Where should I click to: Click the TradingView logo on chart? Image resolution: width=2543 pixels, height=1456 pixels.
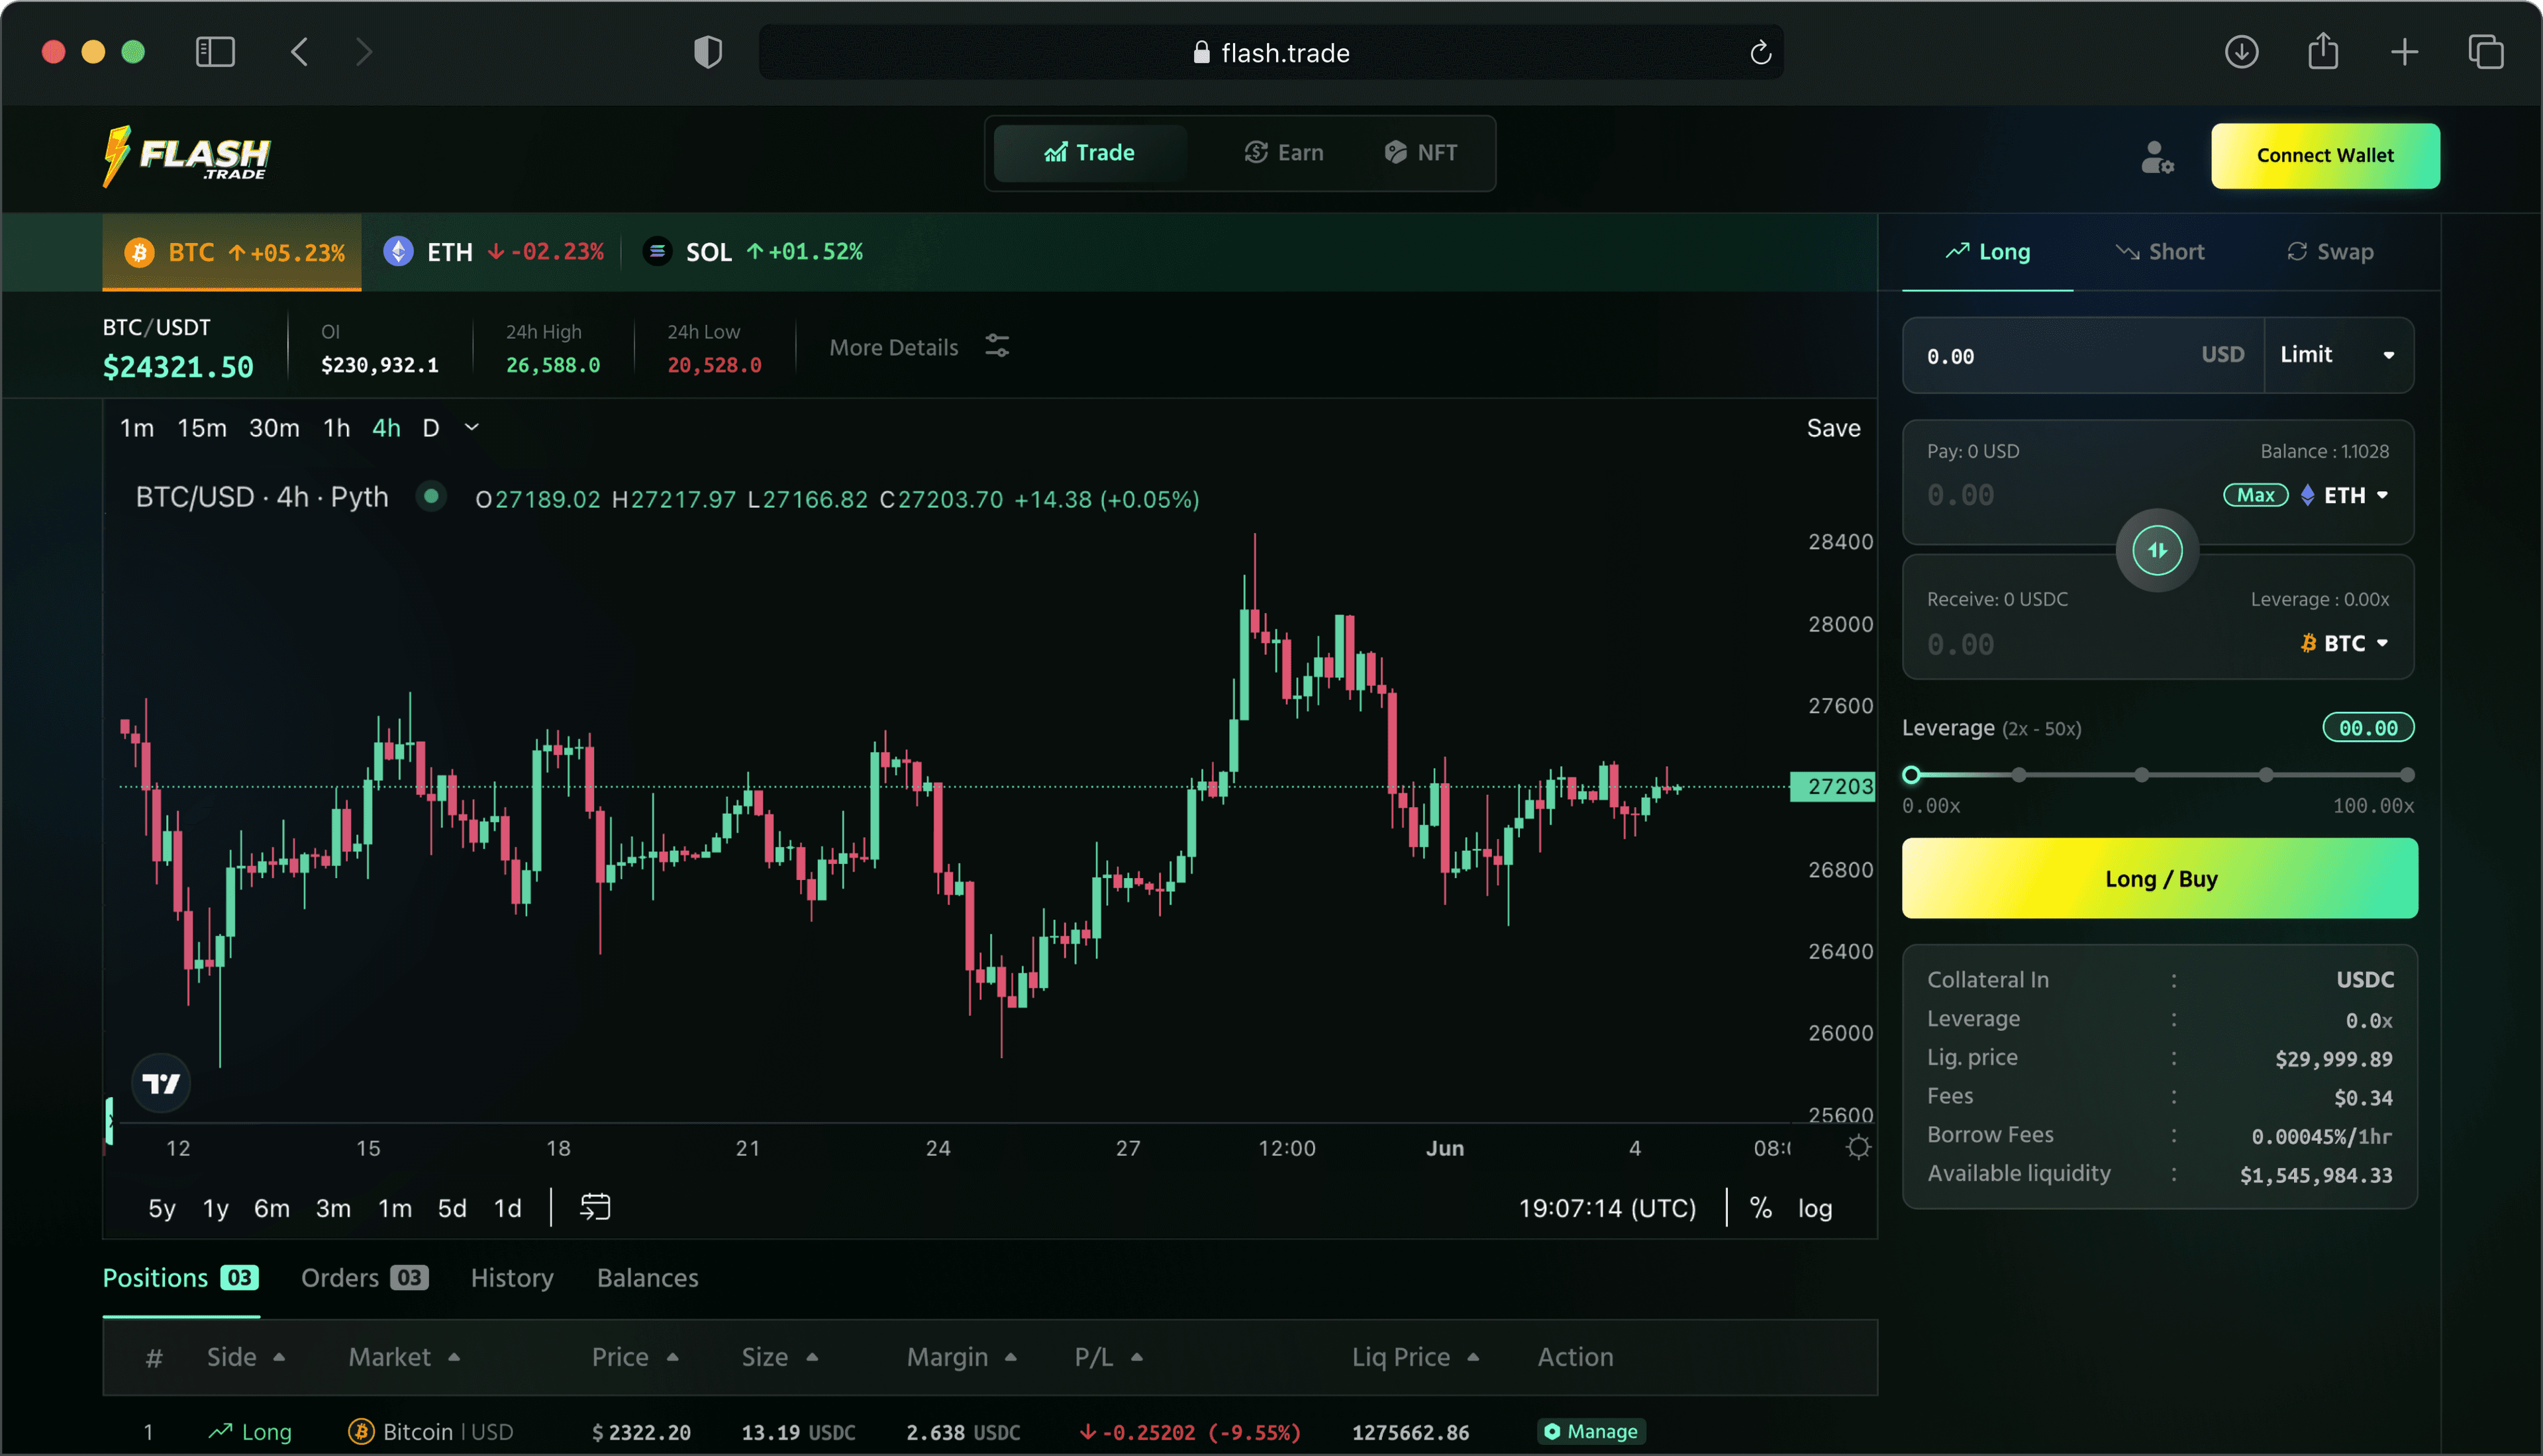161,1083
